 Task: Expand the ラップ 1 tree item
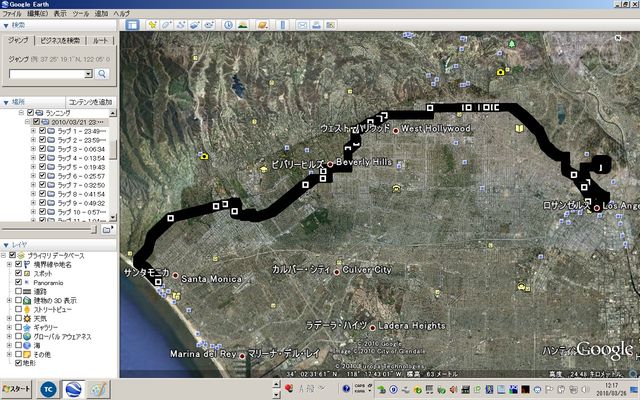[32, 130]
